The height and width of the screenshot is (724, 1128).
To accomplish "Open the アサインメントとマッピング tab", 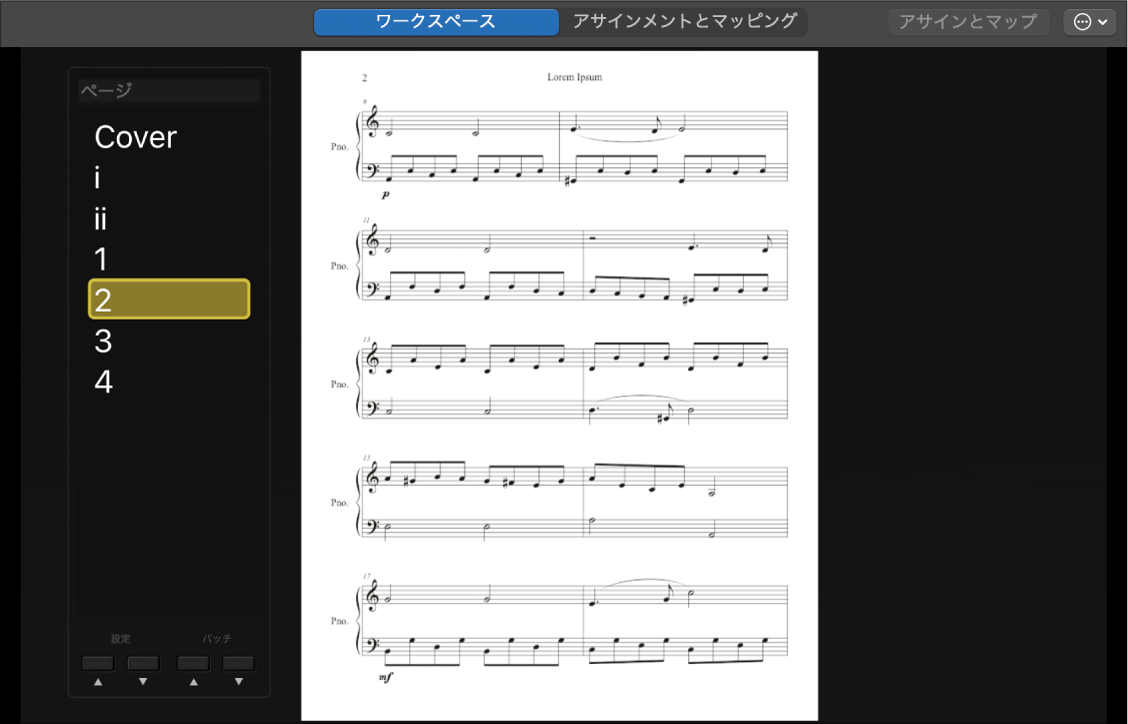I will pyautogui.click(x=683, y=20).
